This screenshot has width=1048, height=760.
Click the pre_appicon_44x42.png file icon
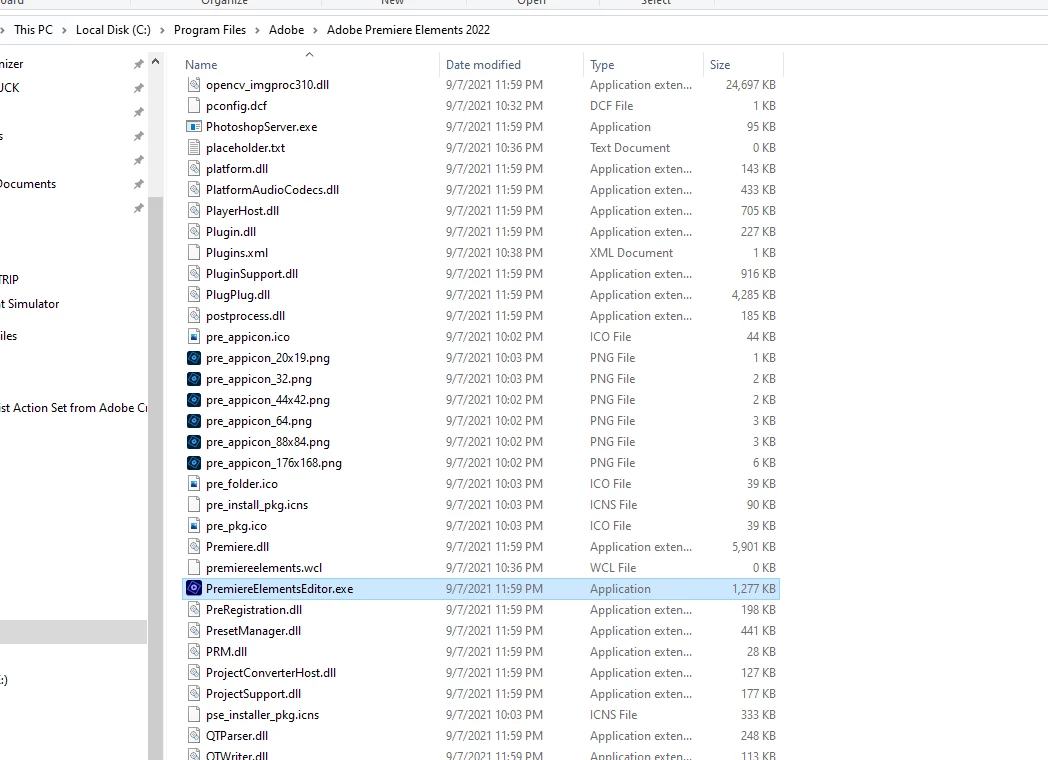coord(194,400)
